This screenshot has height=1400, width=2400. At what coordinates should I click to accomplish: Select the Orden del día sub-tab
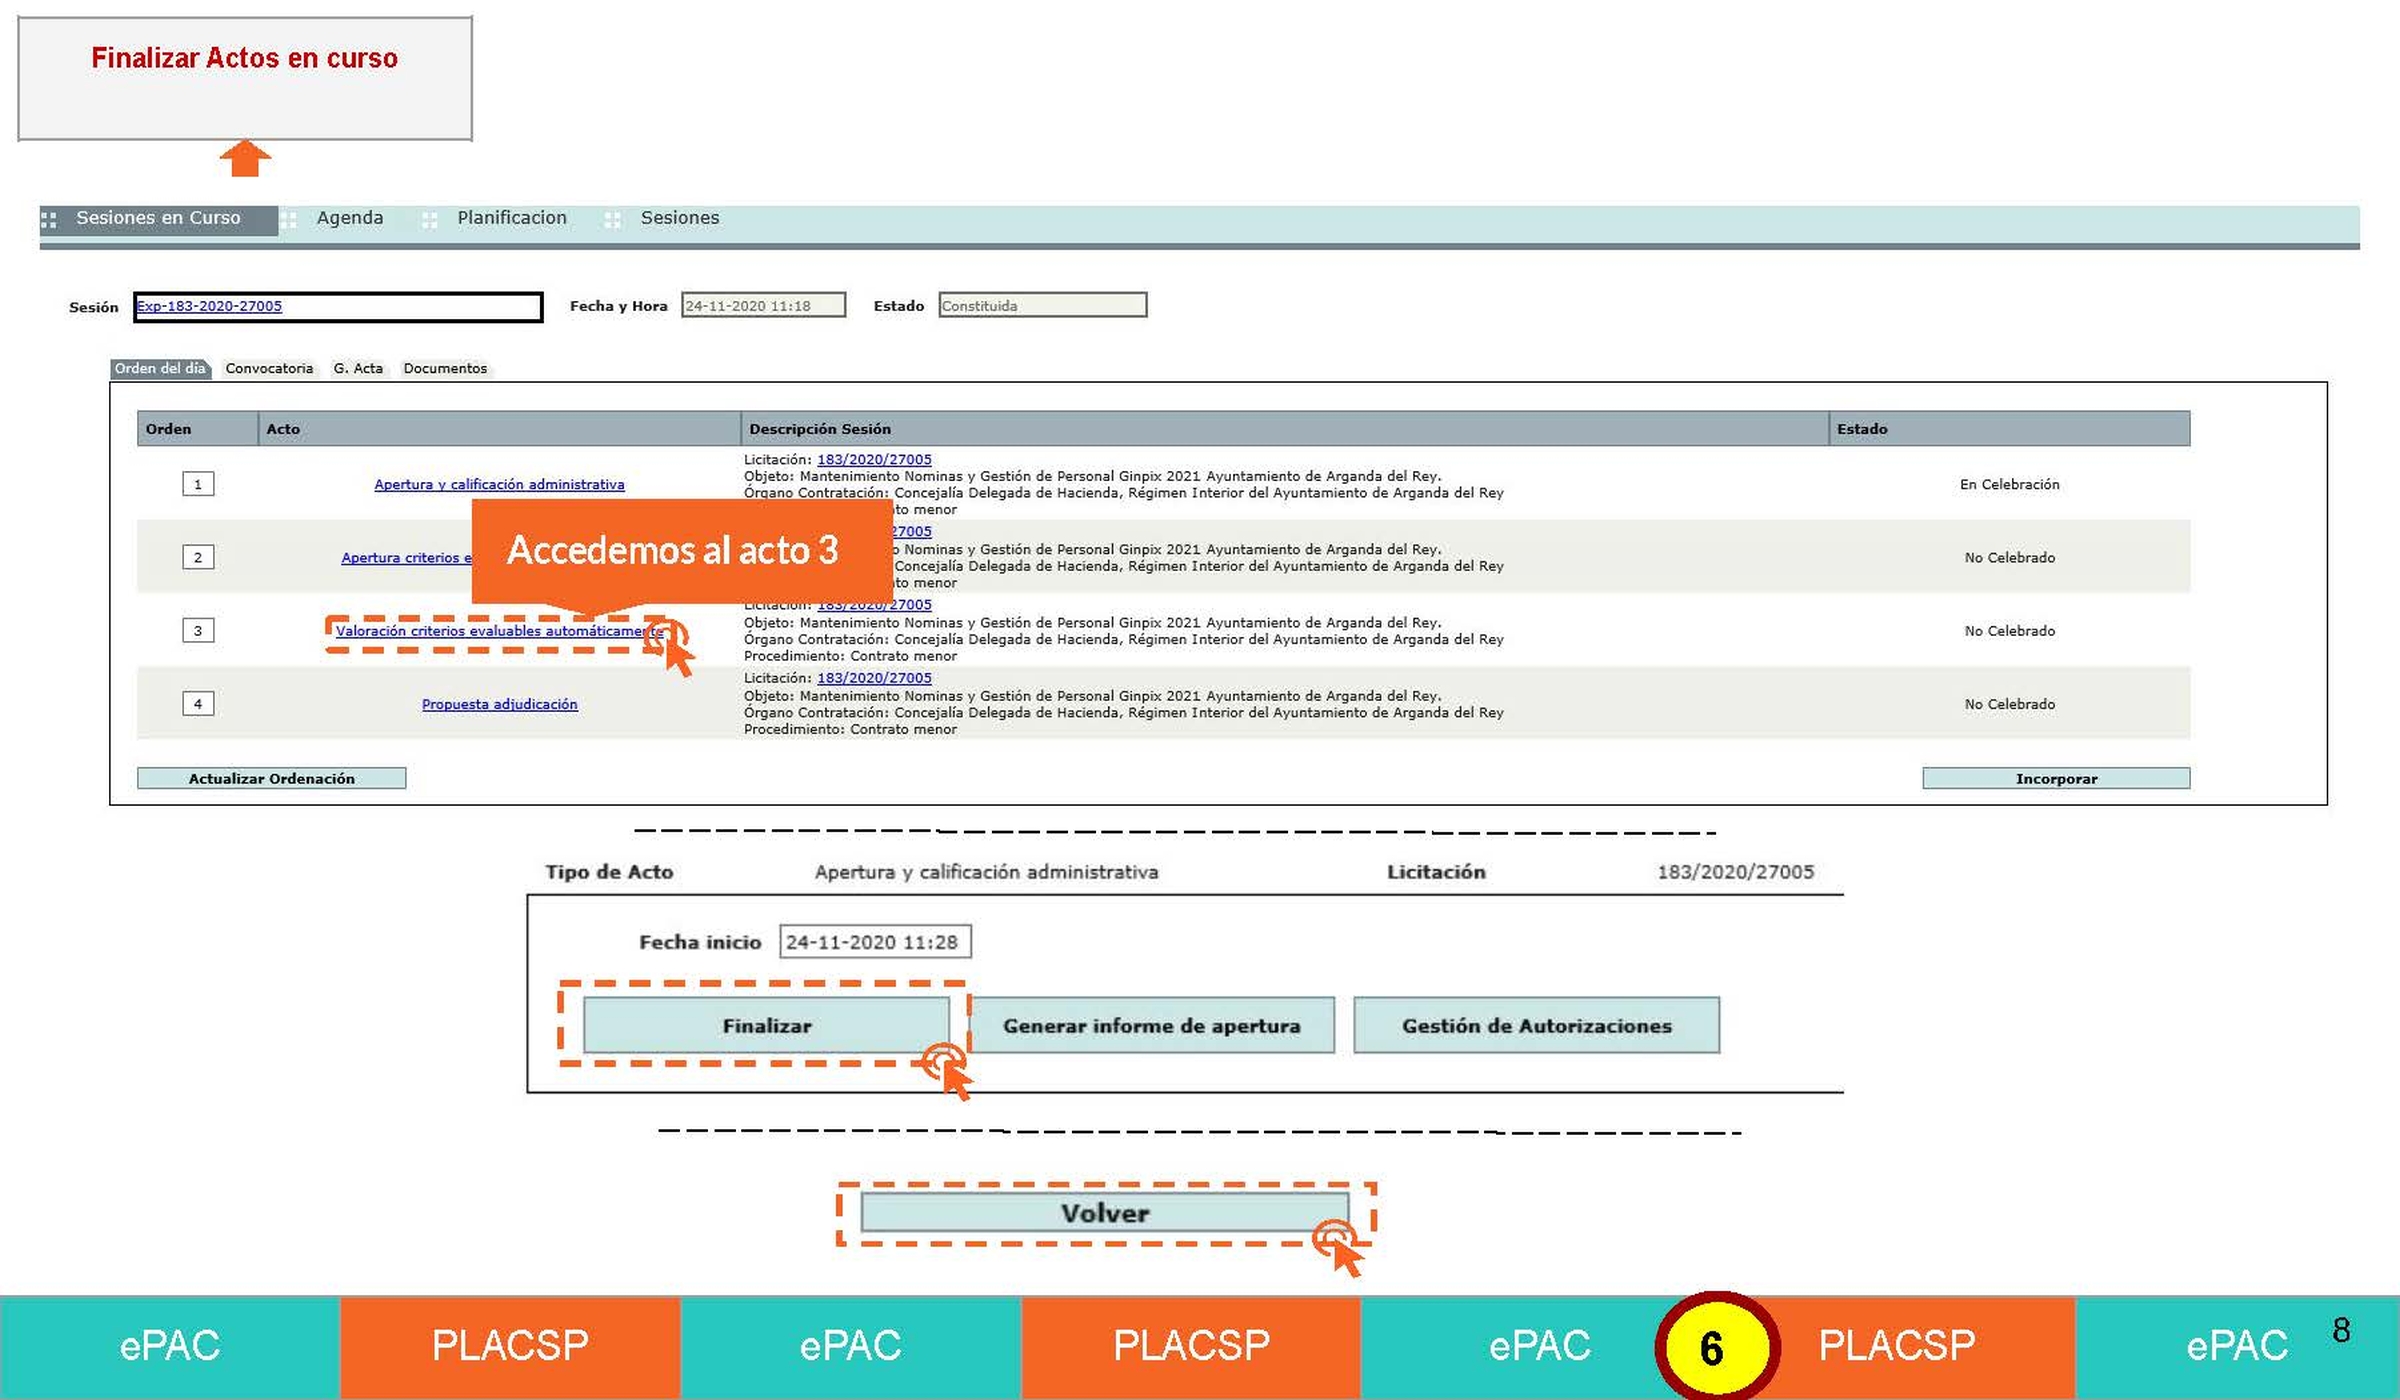160,368
